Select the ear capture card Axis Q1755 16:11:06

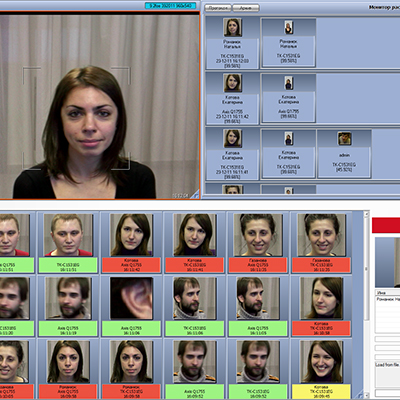[x=131, y=306]
